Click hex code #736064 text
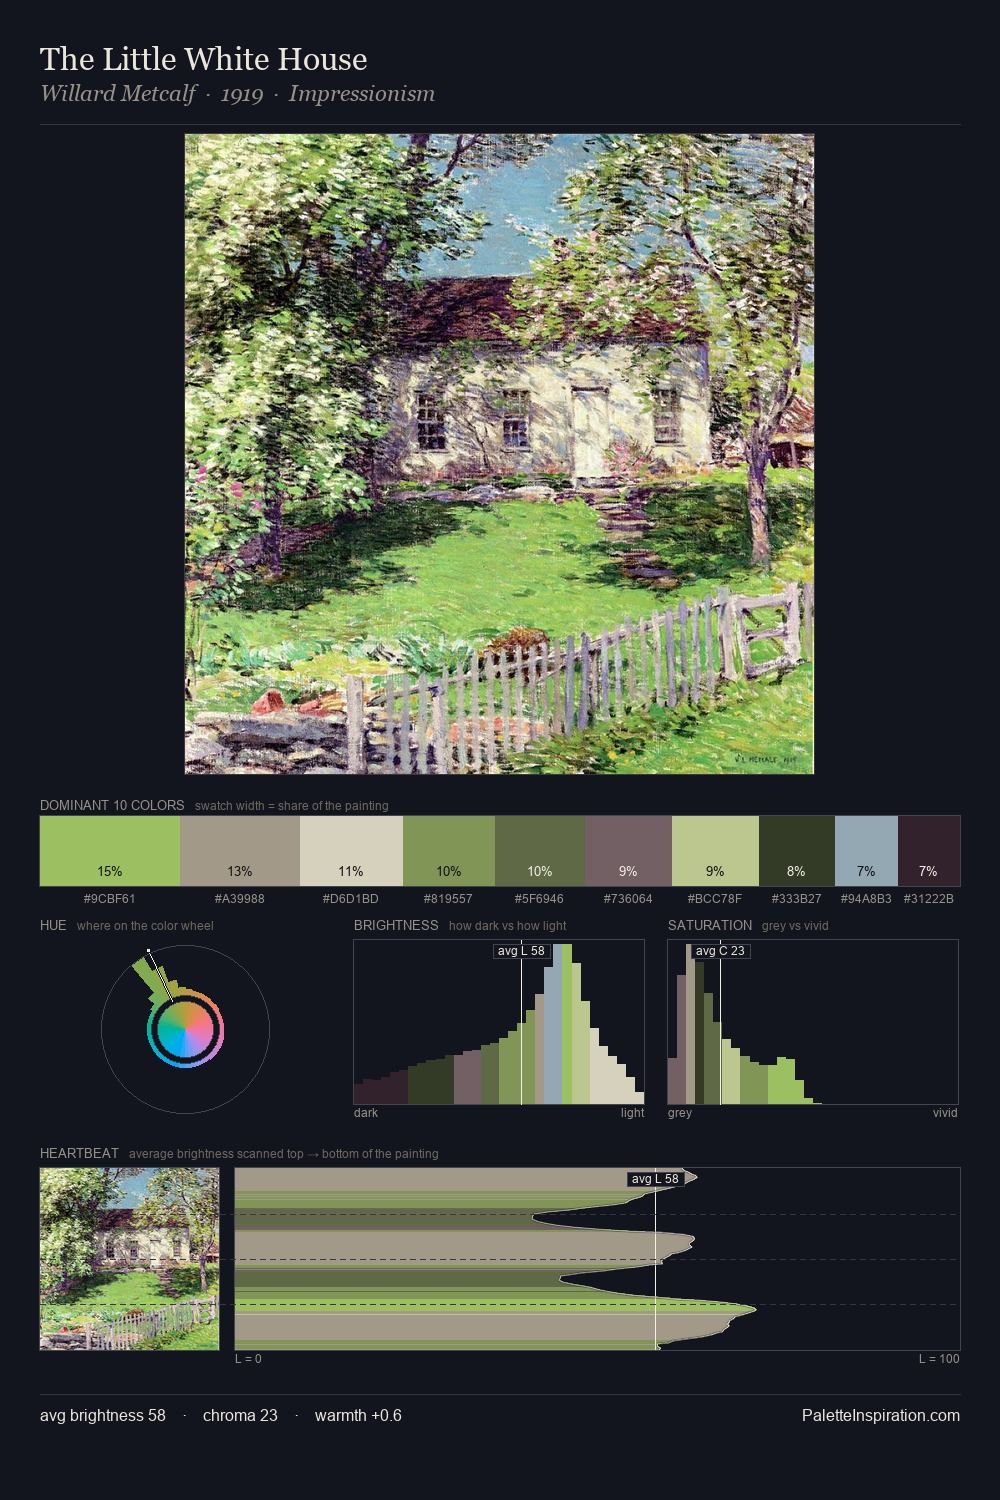The height and width of the screenshot is (1500, 1000). click(x=629, y=898)
